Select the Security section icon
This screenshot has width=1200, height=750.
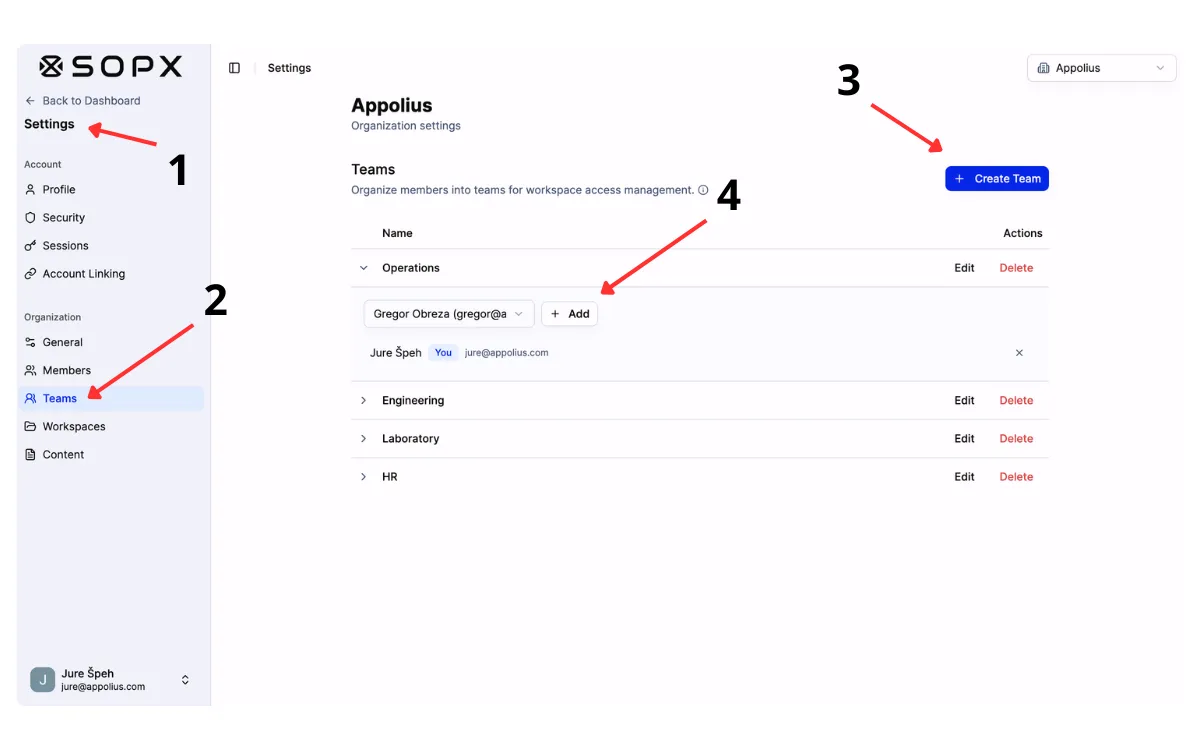pos(30,217)
